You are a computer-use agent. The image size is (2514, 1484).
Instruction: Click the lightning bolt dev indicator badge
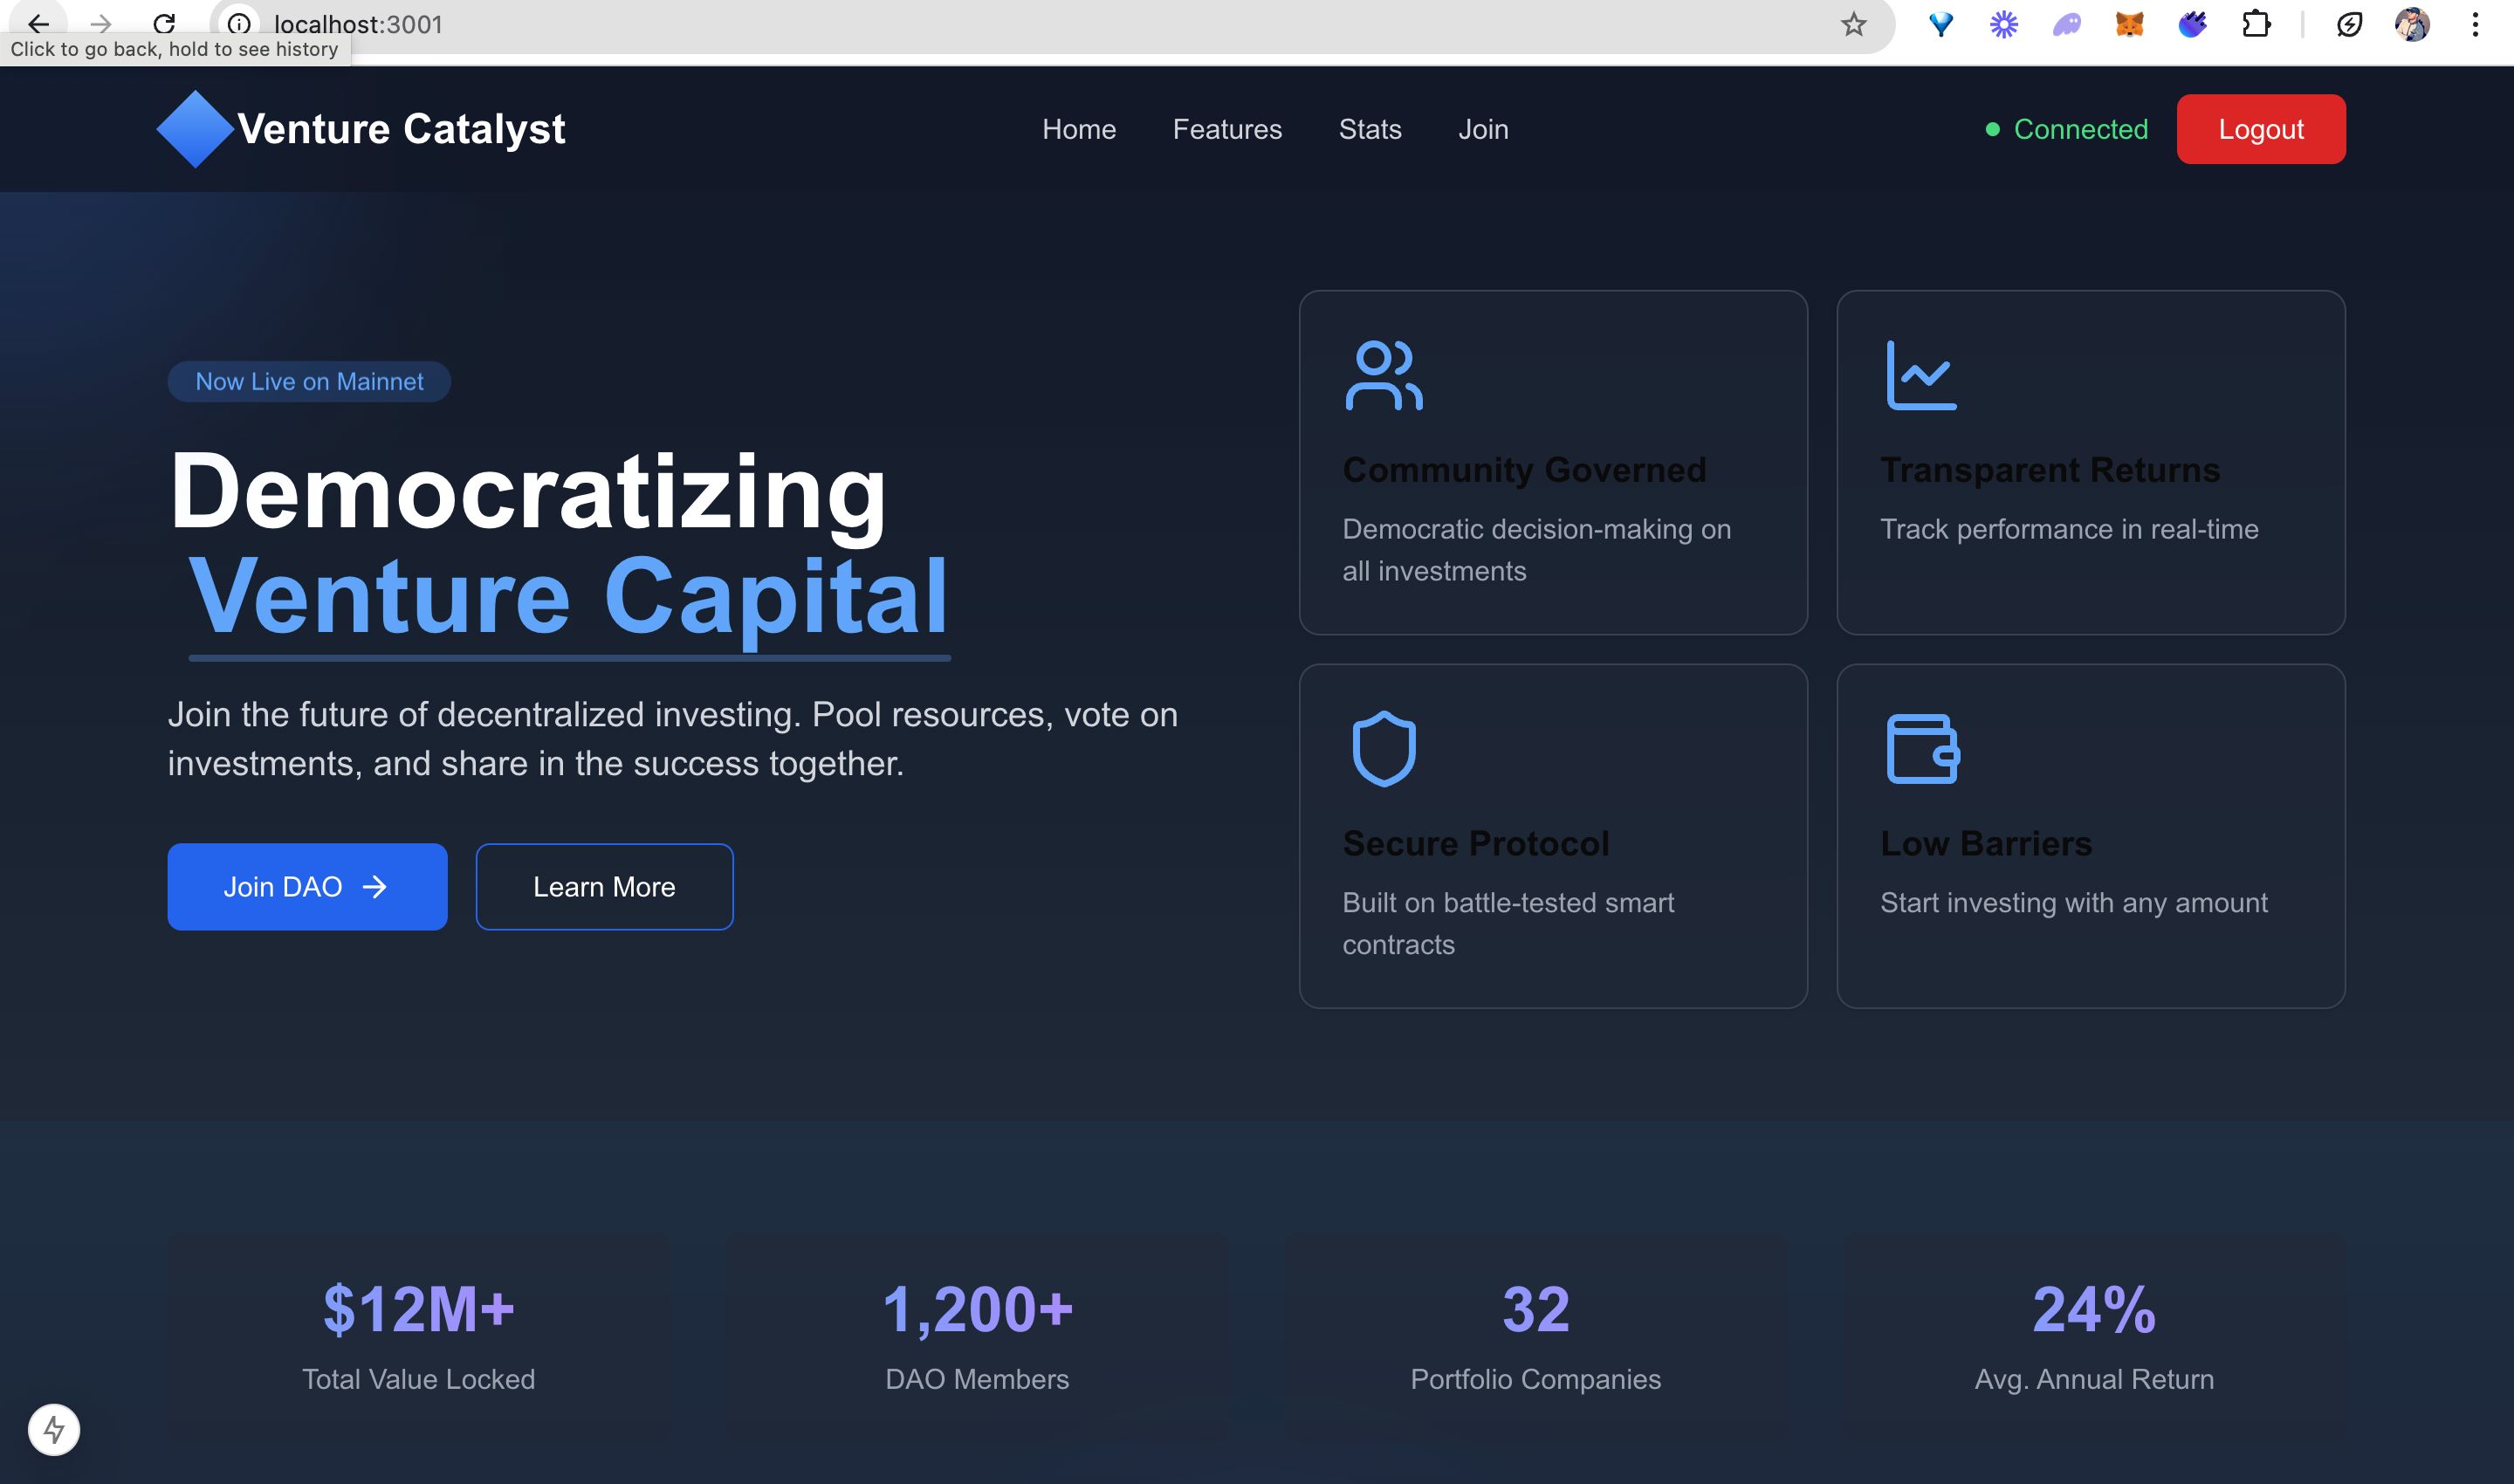pyautogui.click(x=54, y=1429)
